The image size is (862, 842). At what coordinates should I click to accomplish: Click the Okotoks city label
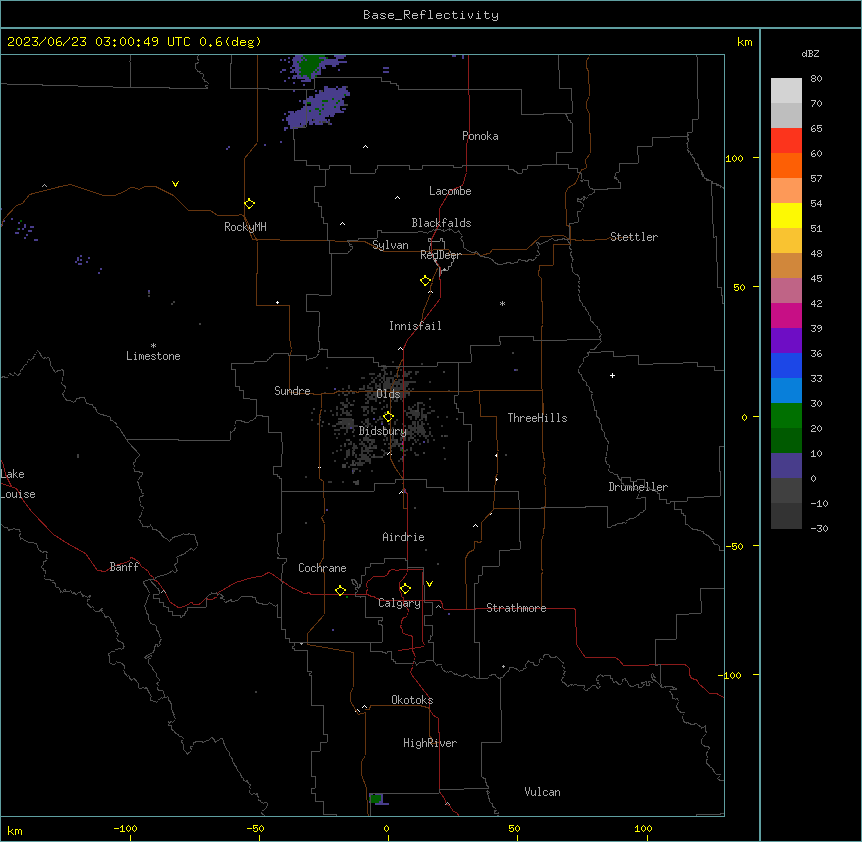(412, 700)
